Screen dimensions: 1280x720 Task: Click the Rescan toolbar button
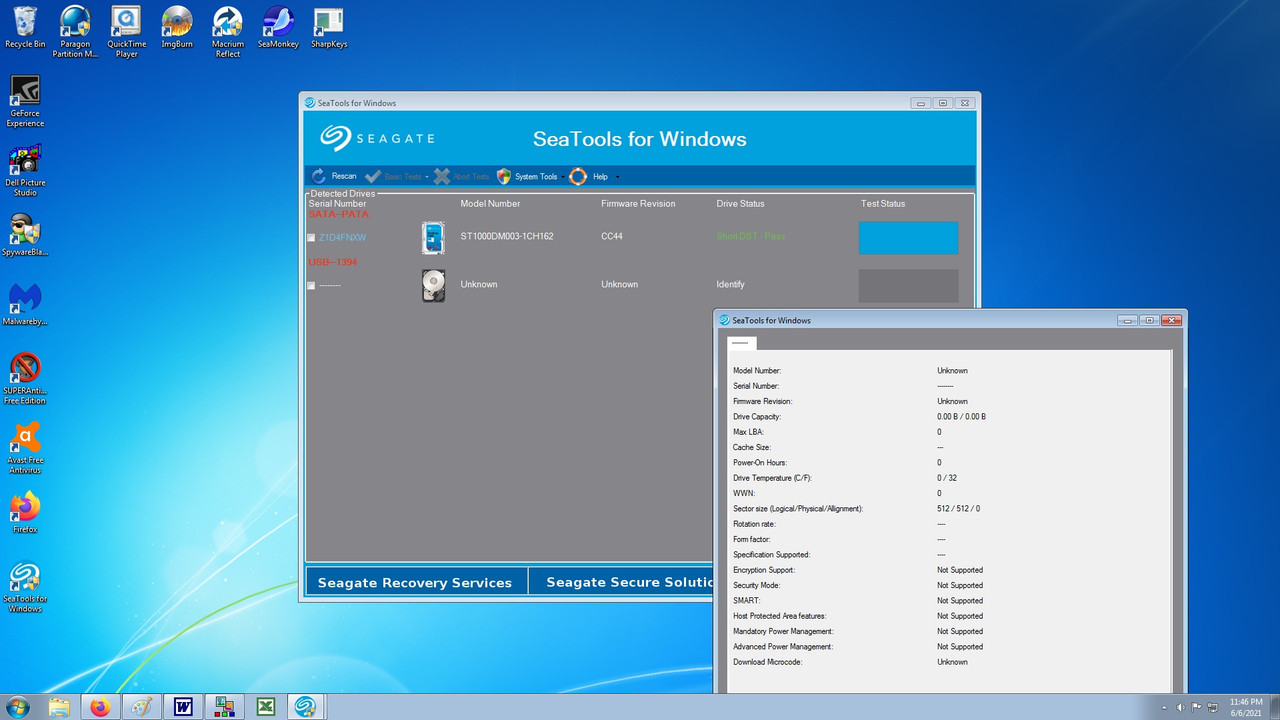(x=334, y=176)
